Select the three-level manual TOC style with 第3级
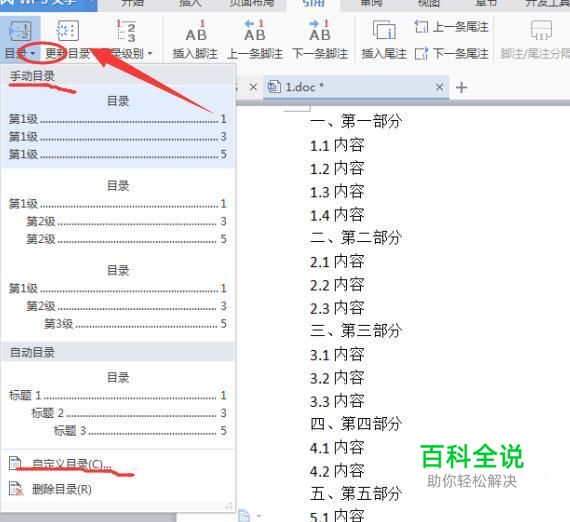This screenshot has width=570, height=522. (x=118, y=297)
